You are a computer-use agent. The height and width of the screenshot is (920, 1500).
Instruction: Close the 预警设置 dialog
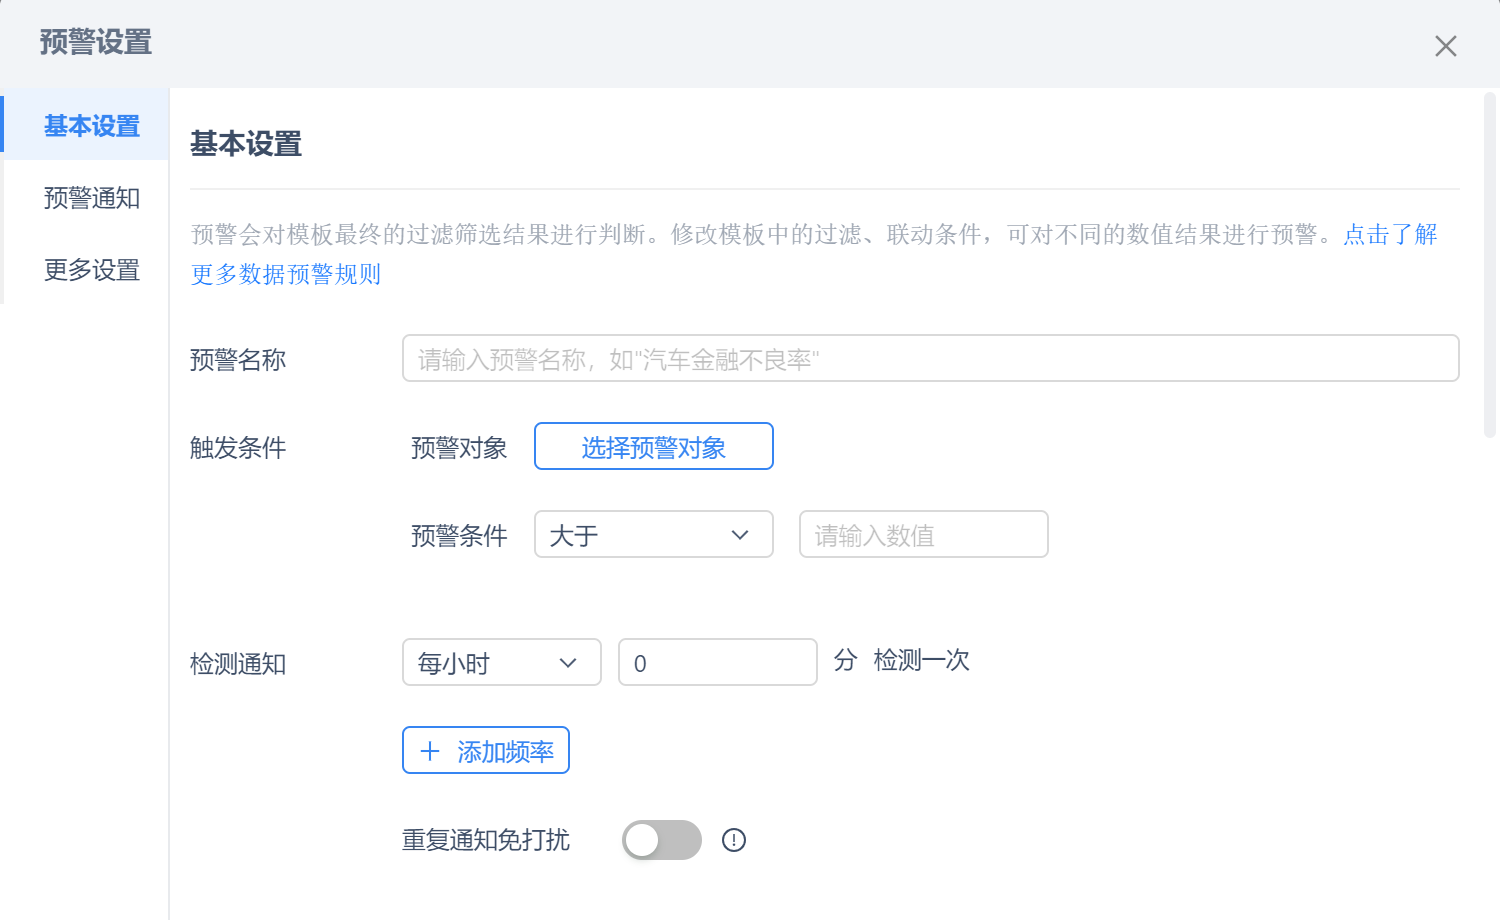[1445, 46]
